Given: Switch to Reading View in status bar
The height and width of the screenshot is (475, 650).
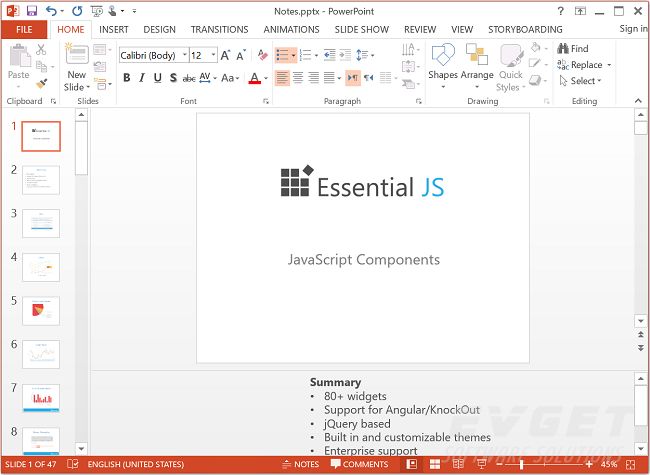Looking at the screenshot, I should tap(458, 464).
